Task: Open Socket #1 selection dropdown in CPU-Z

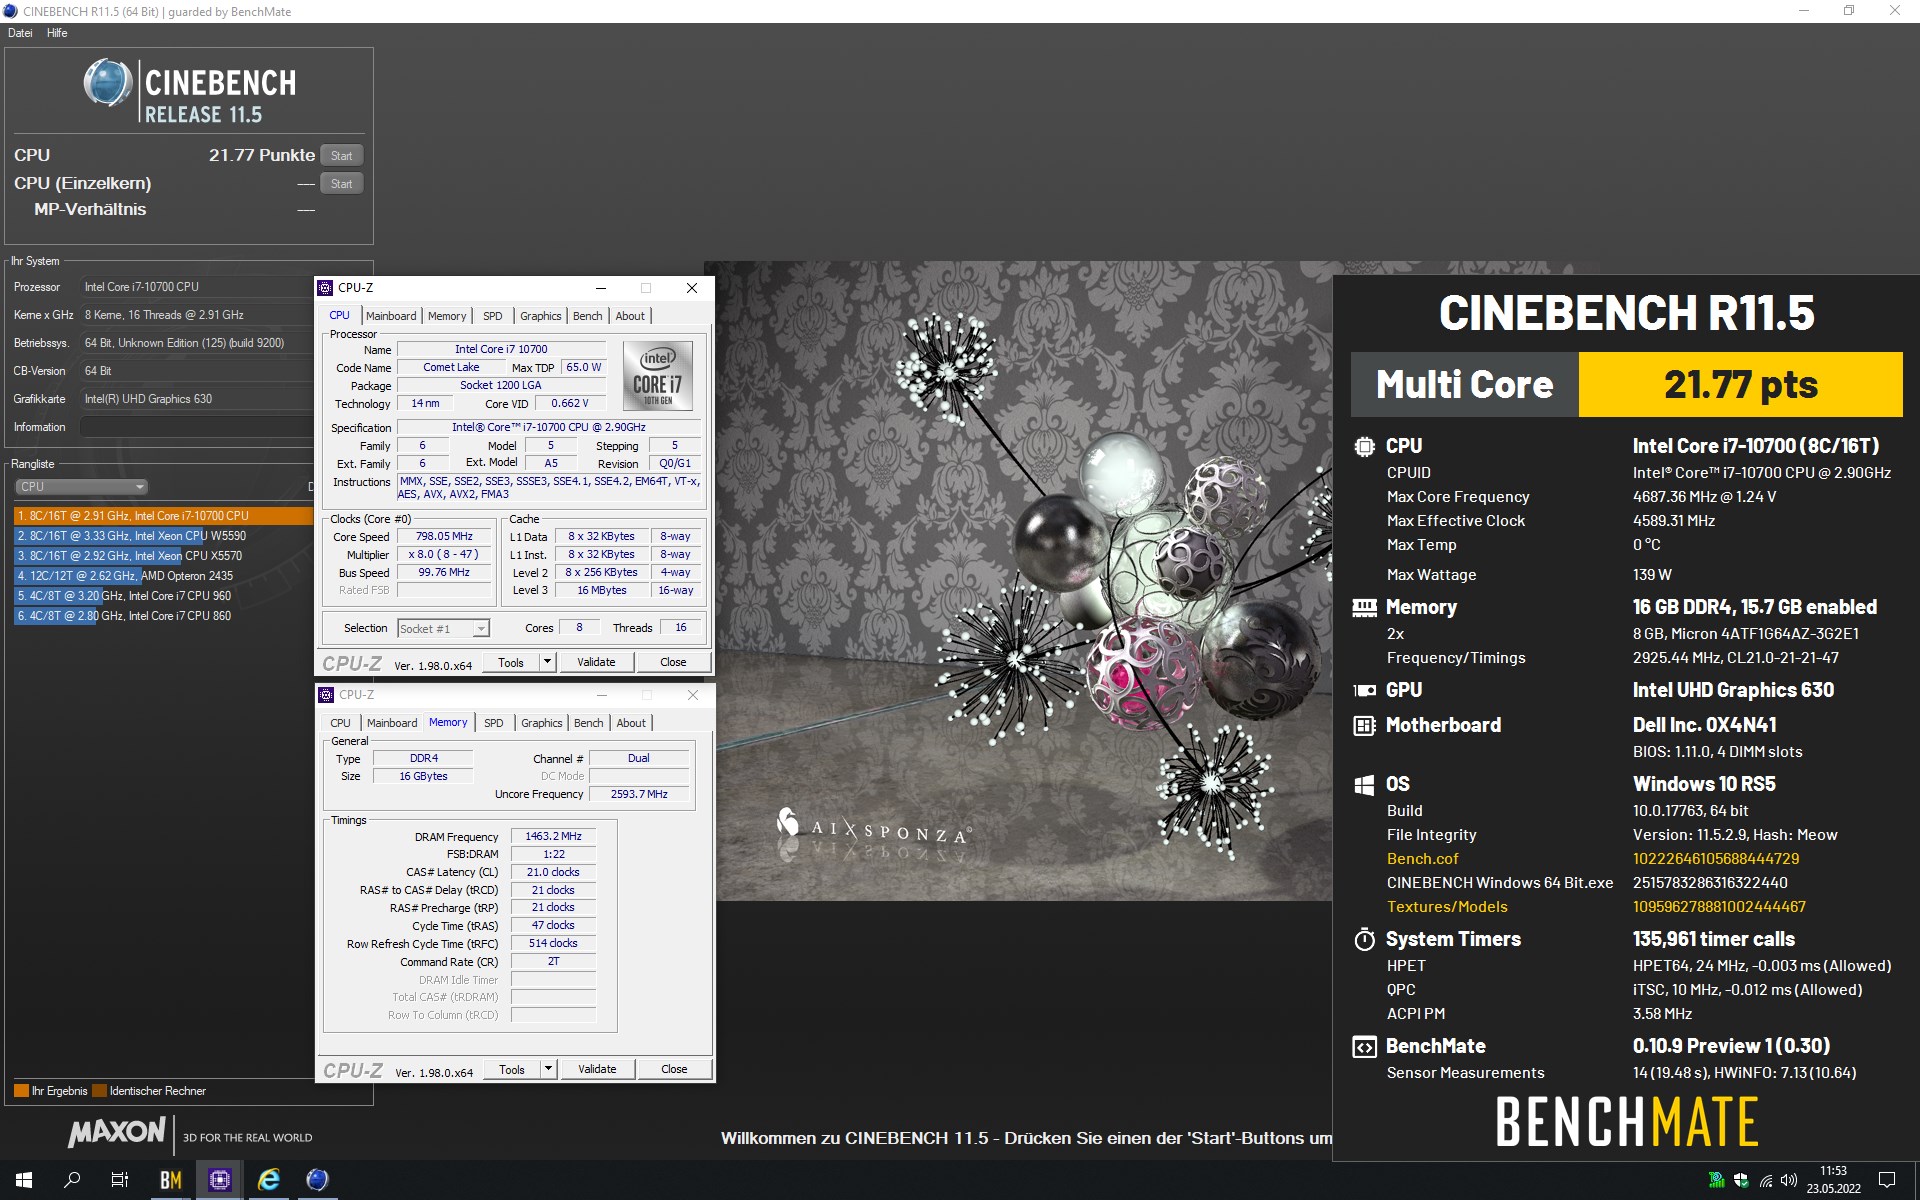Action: tap(443, 629)
